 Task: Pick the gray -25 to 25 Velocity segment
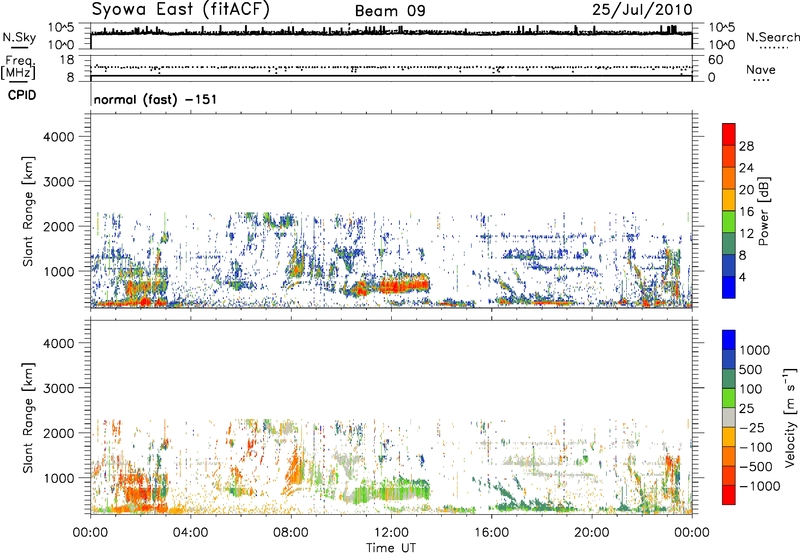[x=729, y=418]
